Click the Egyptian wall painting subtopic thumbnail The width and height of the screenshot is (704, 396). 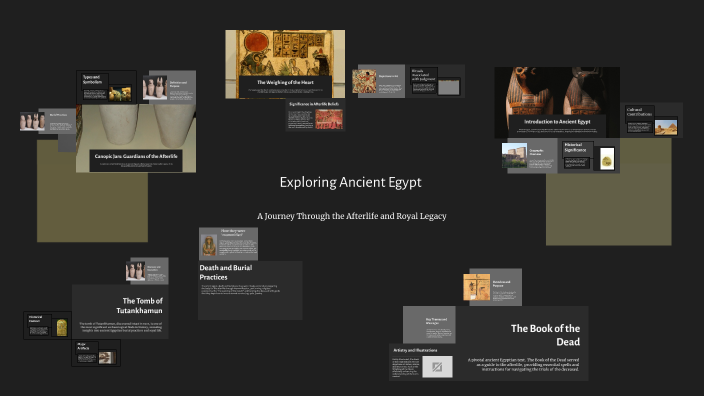[x=364, y=81]
